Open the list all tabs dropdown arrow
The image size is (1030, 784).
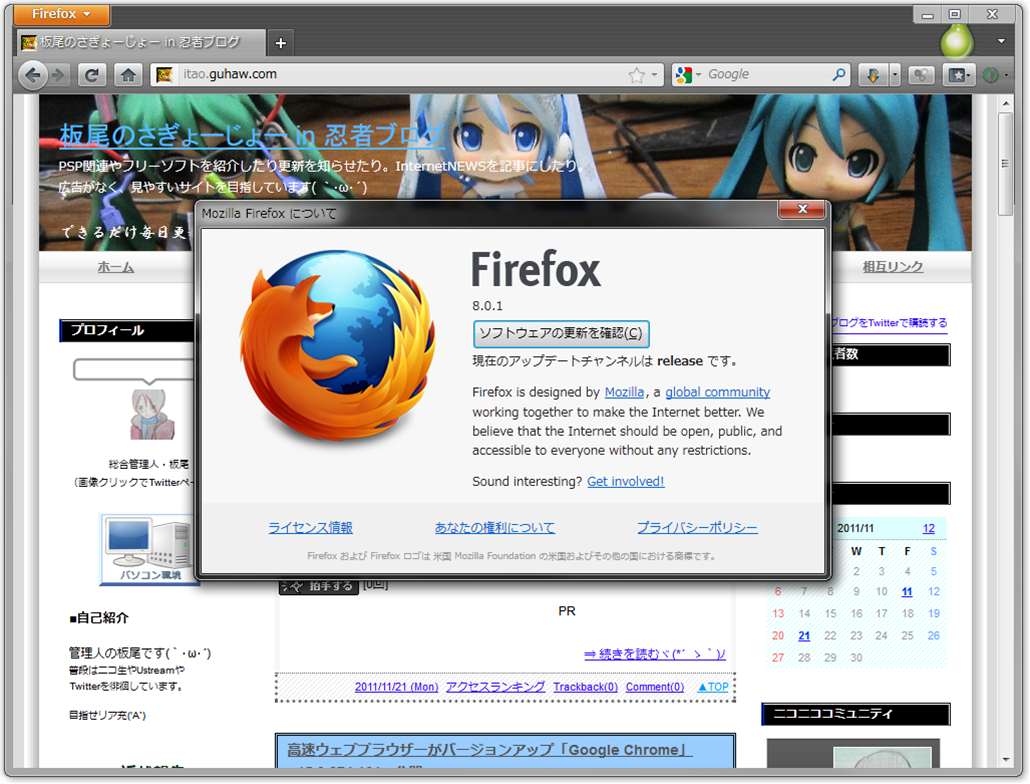click(x=1001, y=41)
